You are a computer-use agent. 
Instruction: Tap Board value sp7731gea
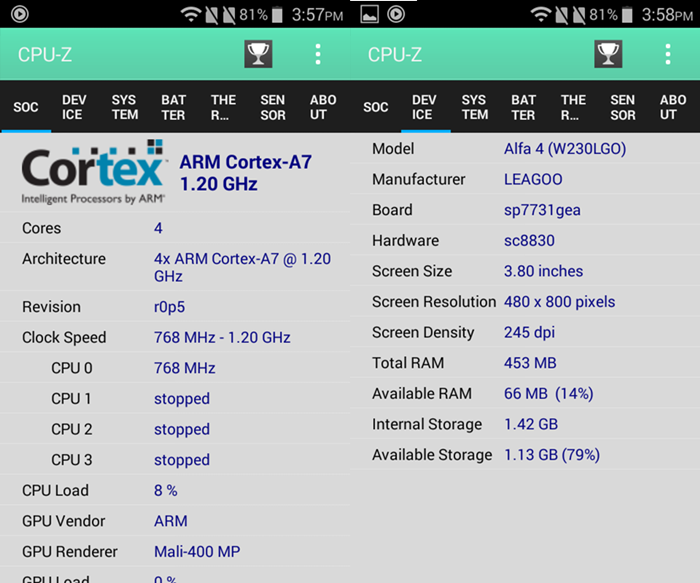(542, 210)
